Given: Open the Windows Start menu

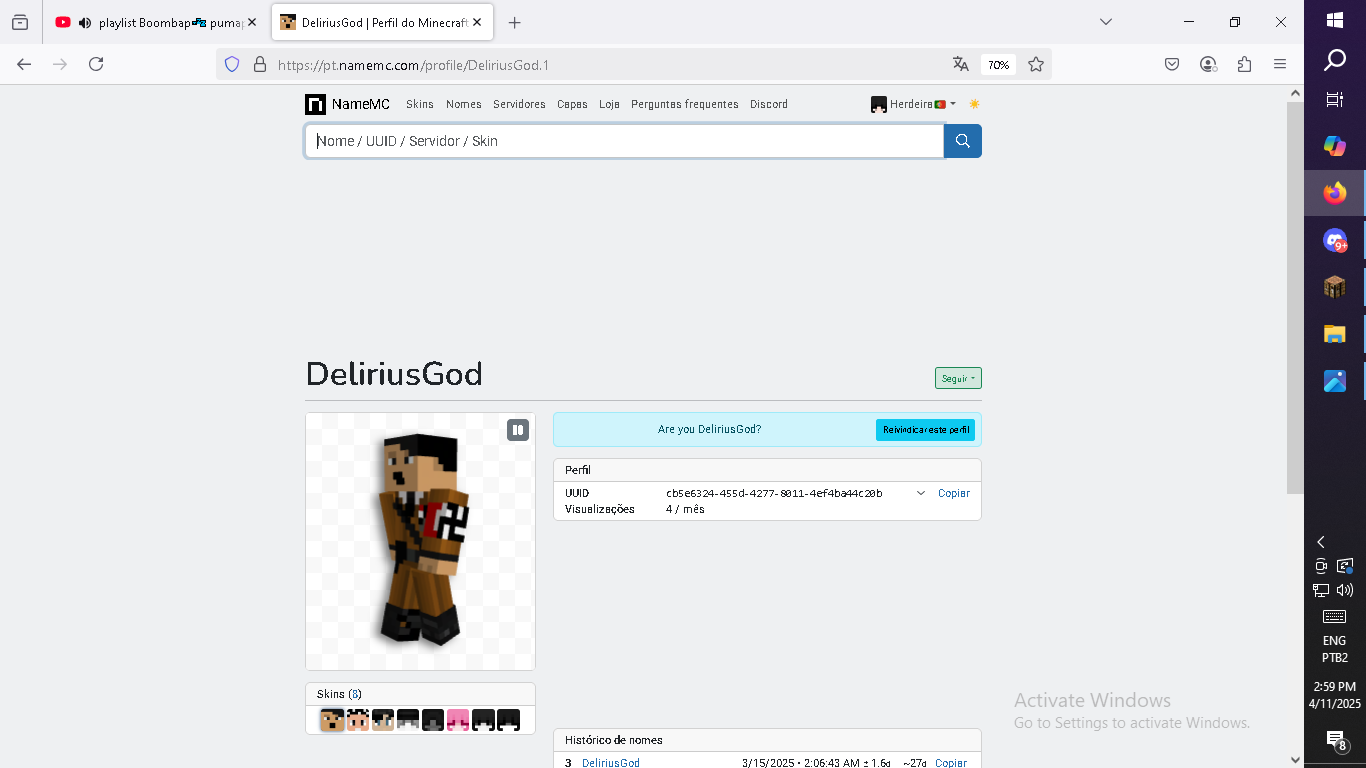Looking at the screenshot, I should pyautogui.click(x=1335, y=20).
